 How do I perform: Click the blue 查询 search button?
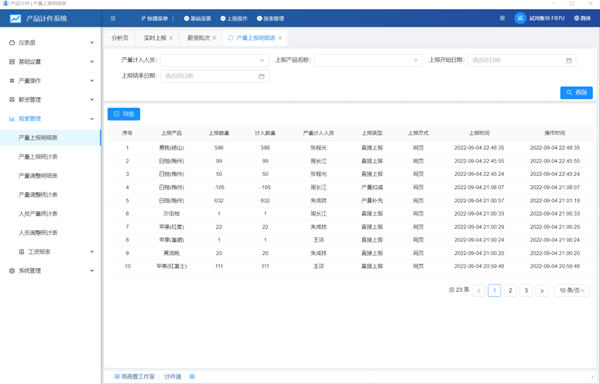click(x=576, y=93)
